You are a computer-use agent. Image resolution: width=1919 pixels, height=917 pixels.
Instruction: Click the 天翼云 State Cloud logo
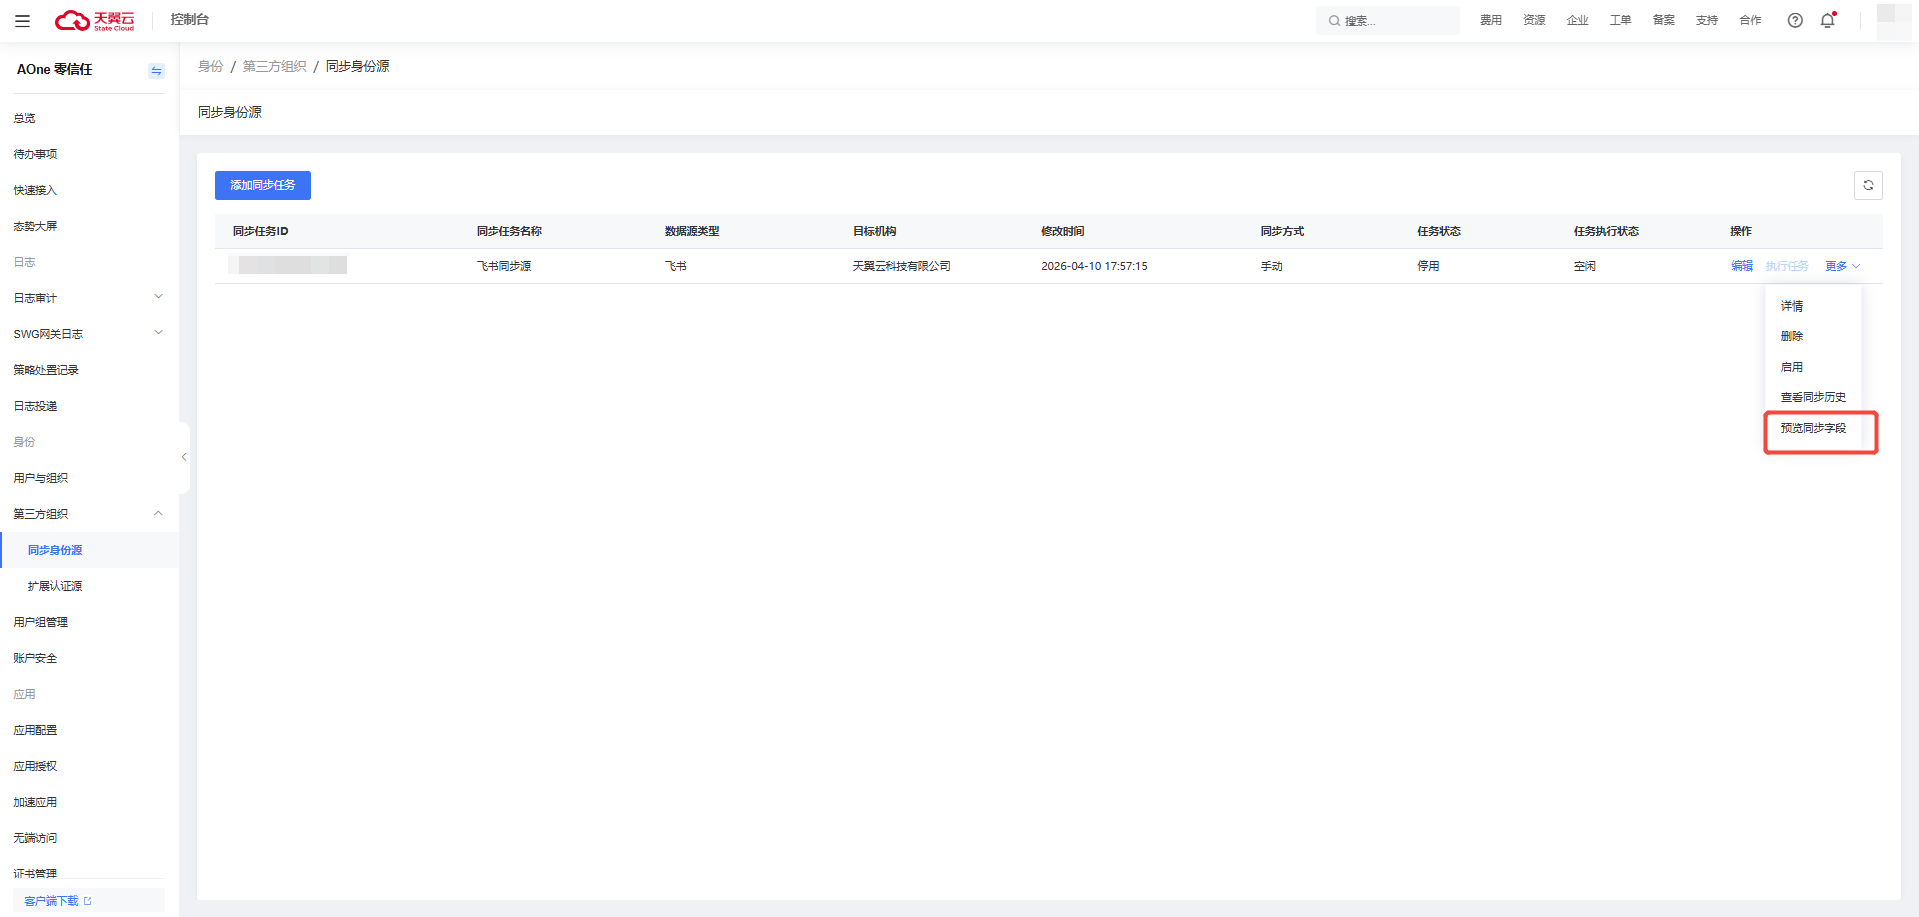coord(94,20)
